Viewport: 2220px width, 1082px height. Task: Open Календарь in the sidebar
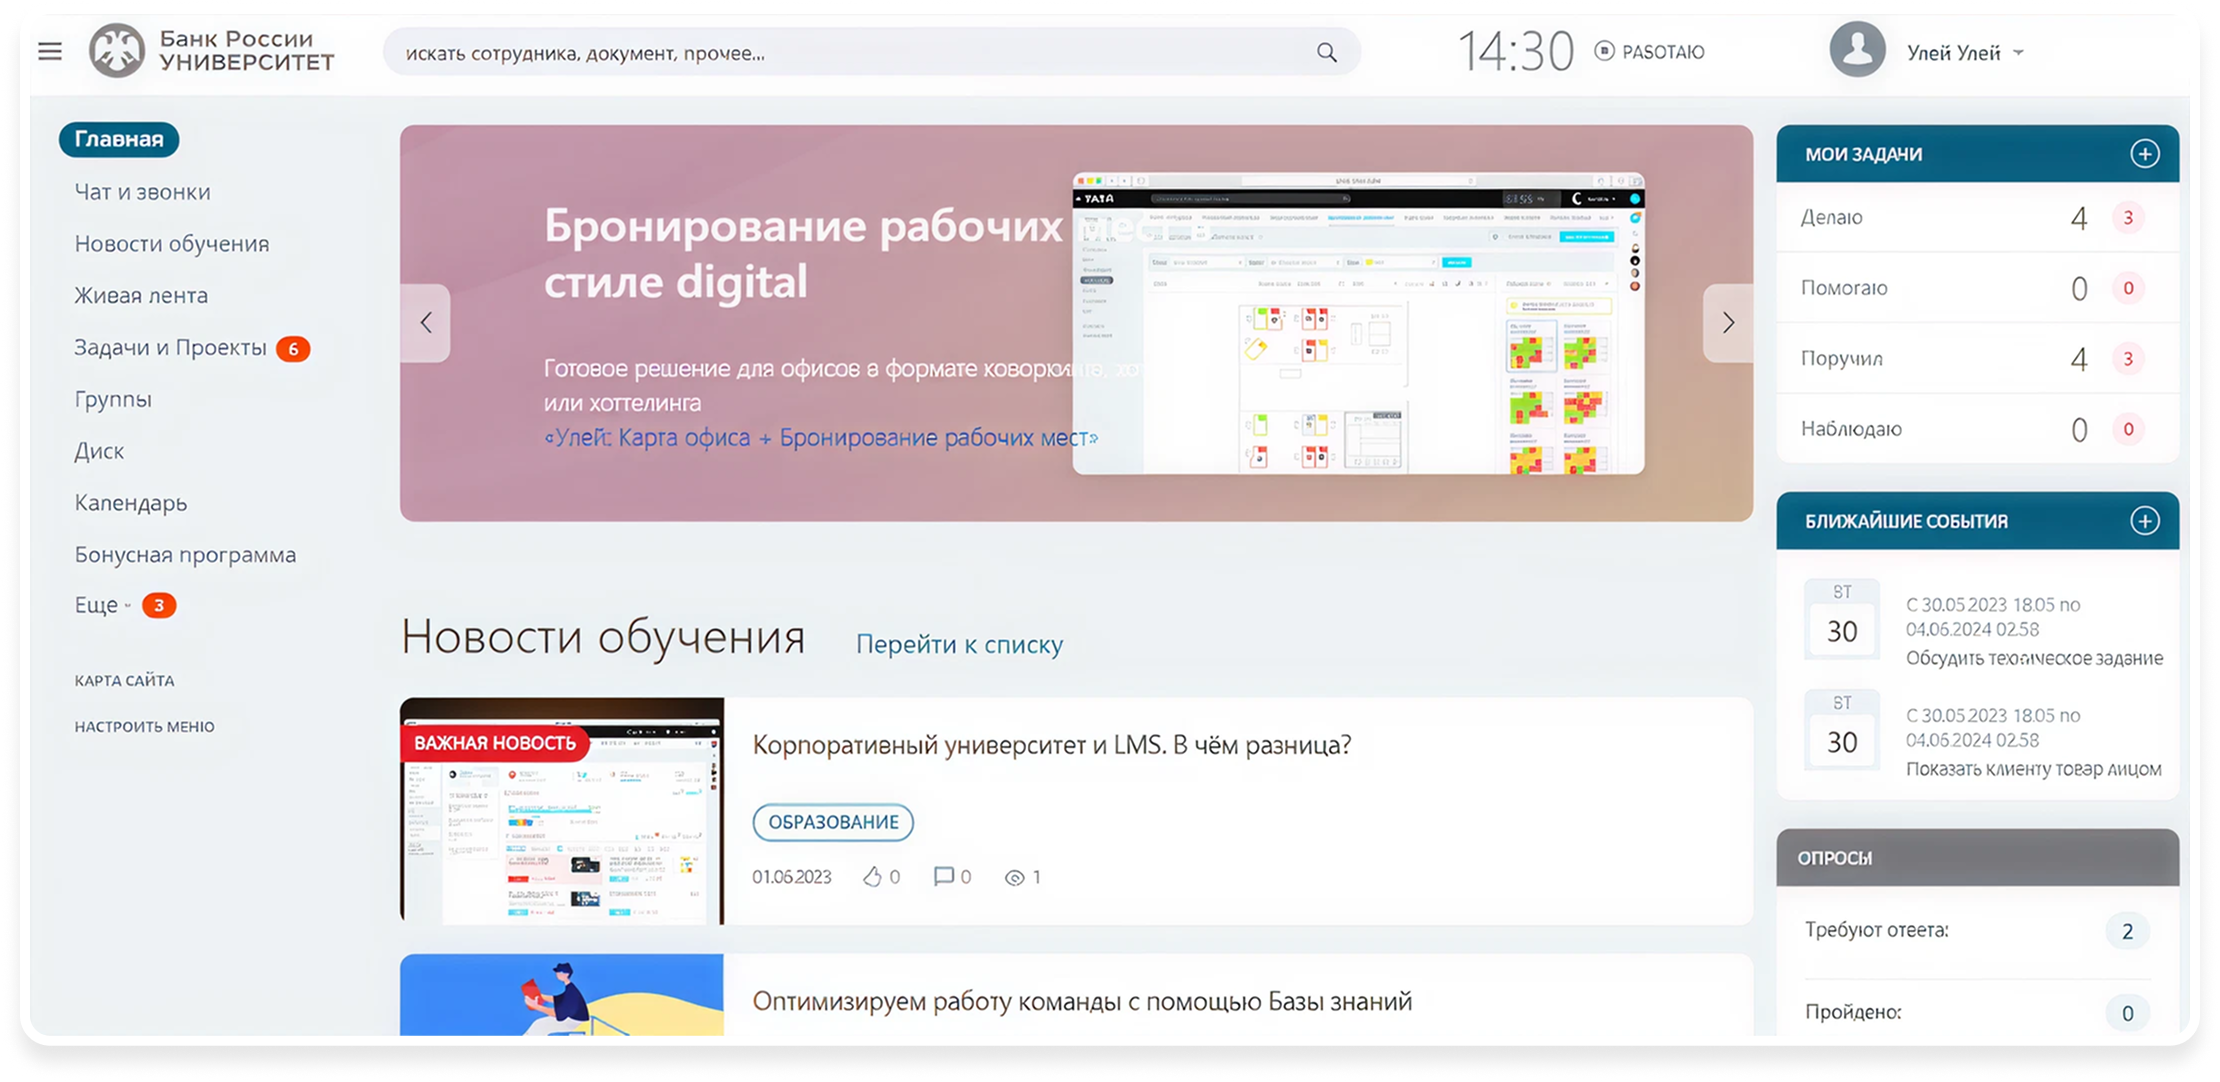[x=131, y=503]
